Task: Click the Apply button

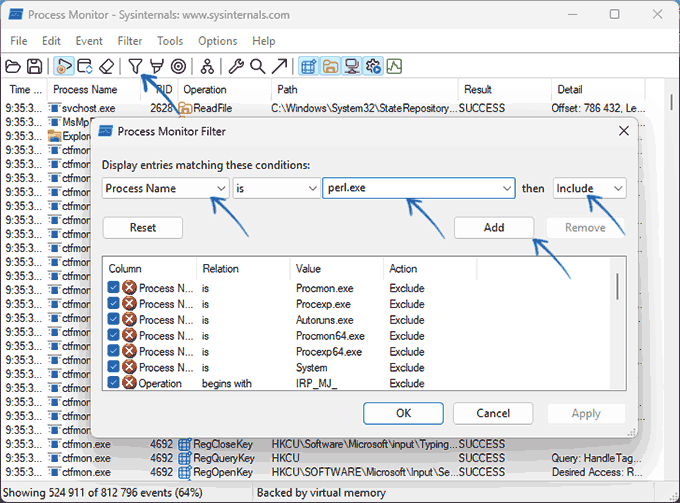Action: [x=586, y=413]
